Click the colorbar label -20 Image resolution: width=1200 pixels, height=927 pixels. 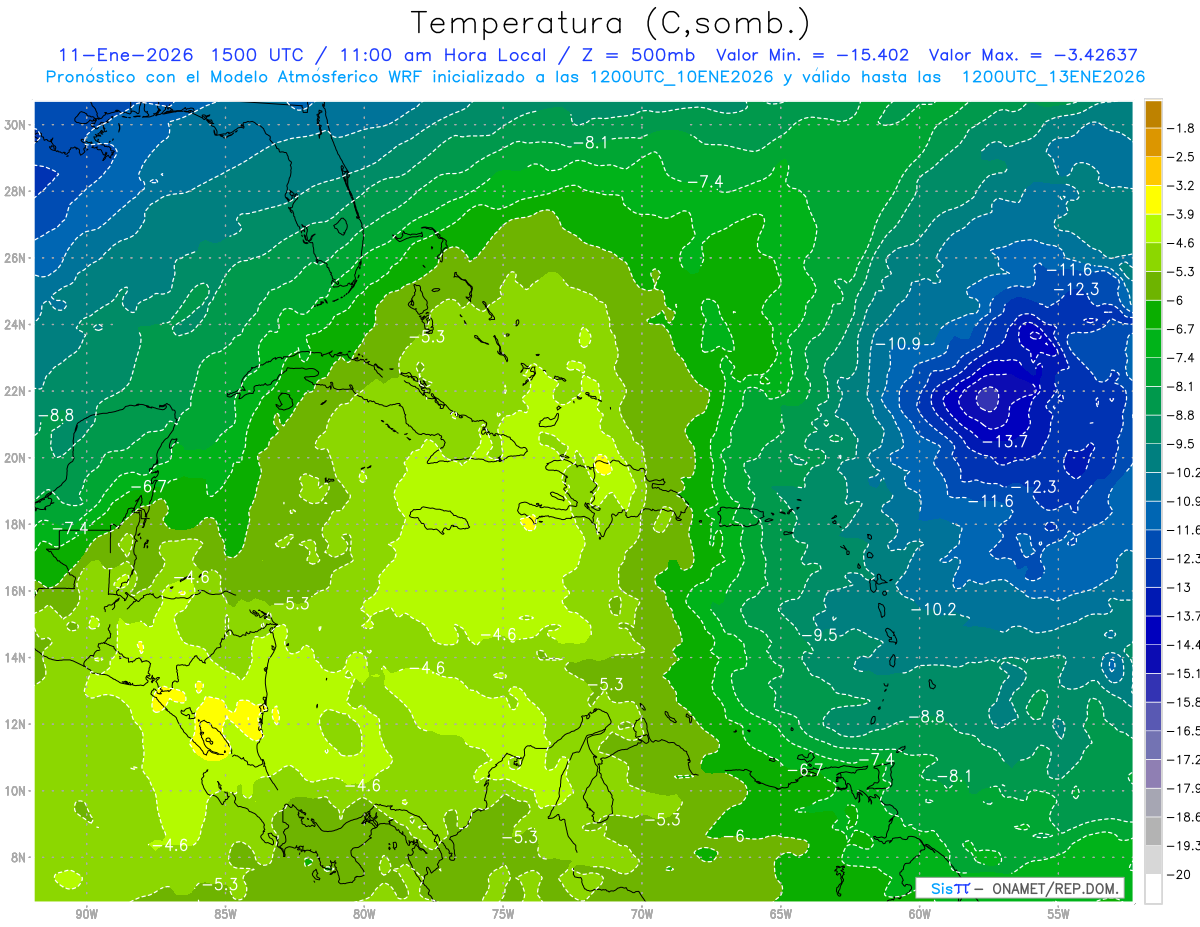click(x=1178, y=873)
